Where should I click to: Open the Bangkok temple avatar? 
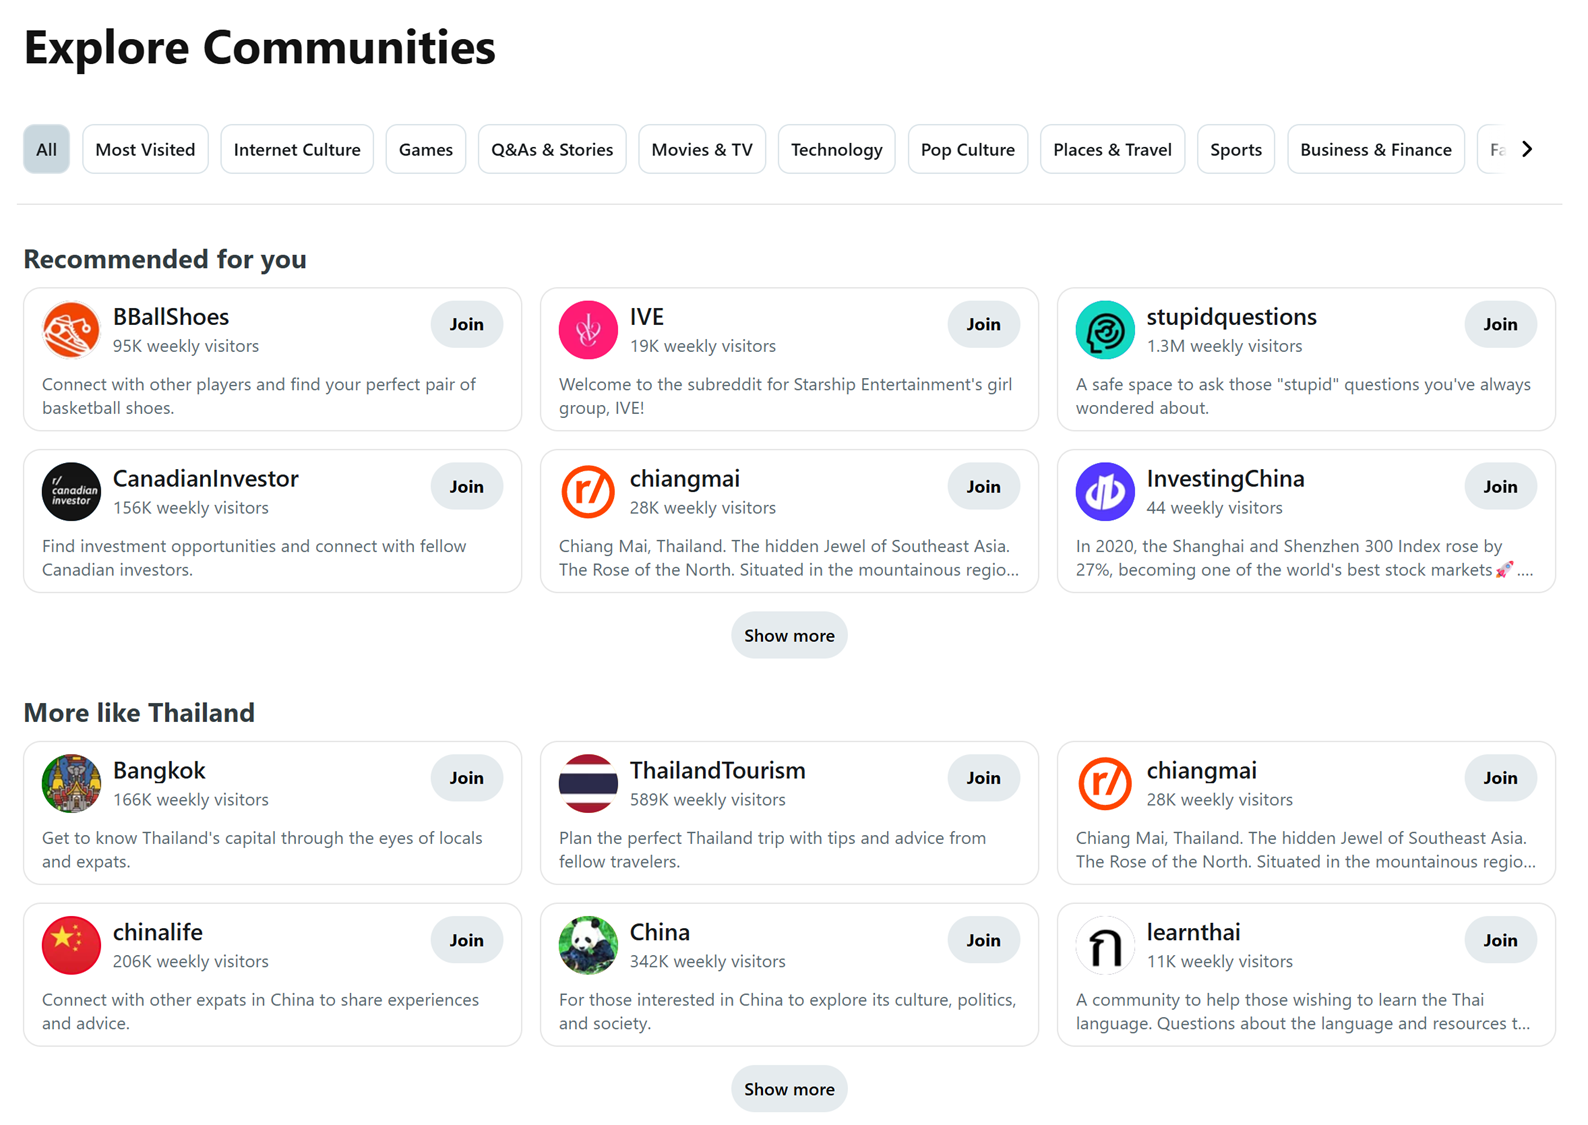(71, 783)
